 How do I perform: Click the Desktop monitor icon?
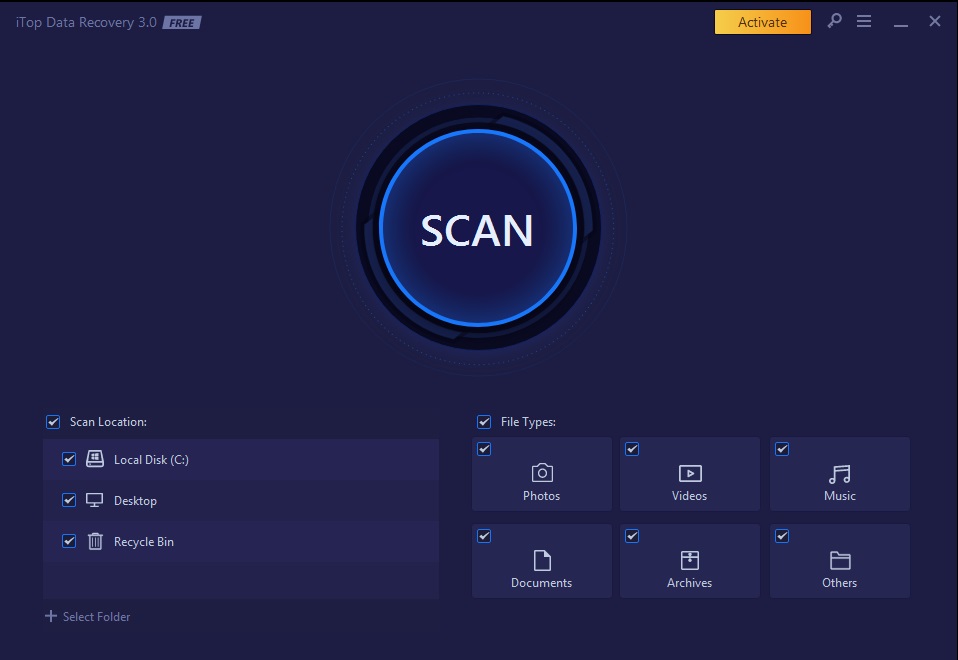pyautogui.click(x=94, y=500)
